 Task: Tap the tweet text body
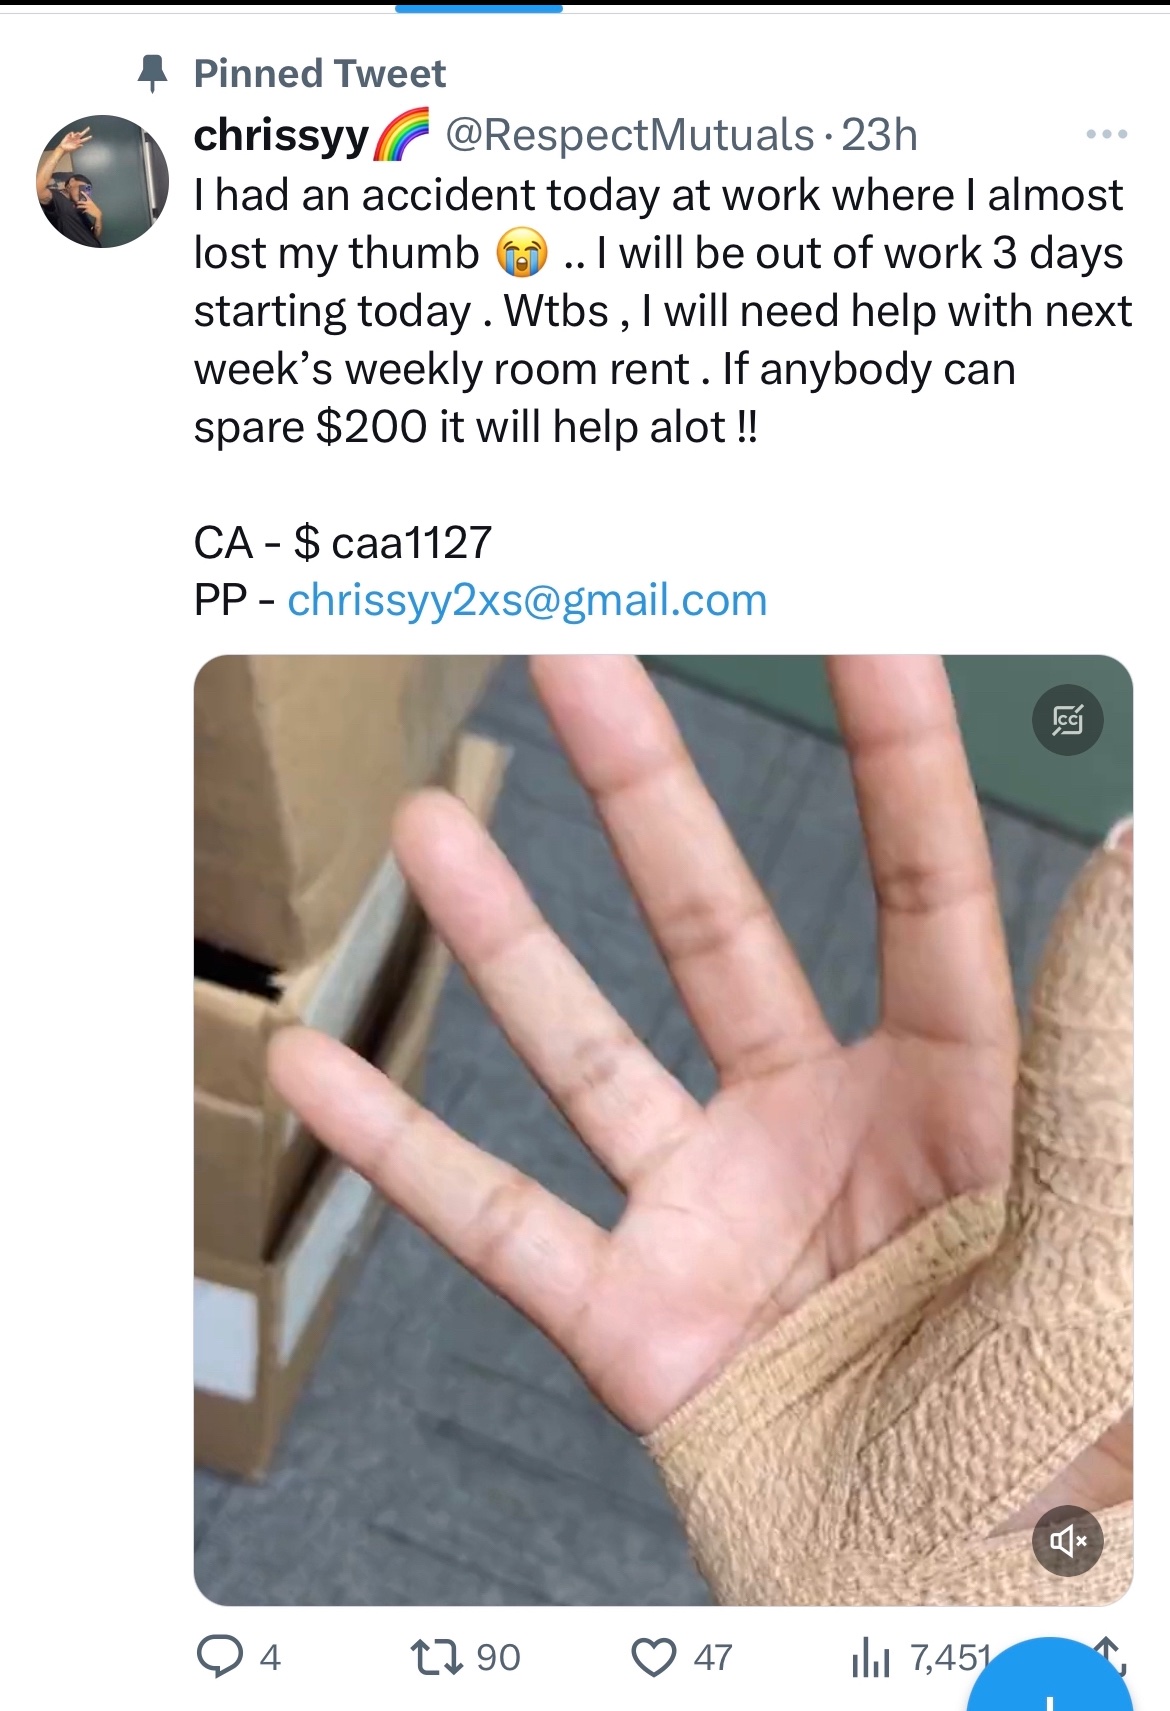tap(663, 311)
